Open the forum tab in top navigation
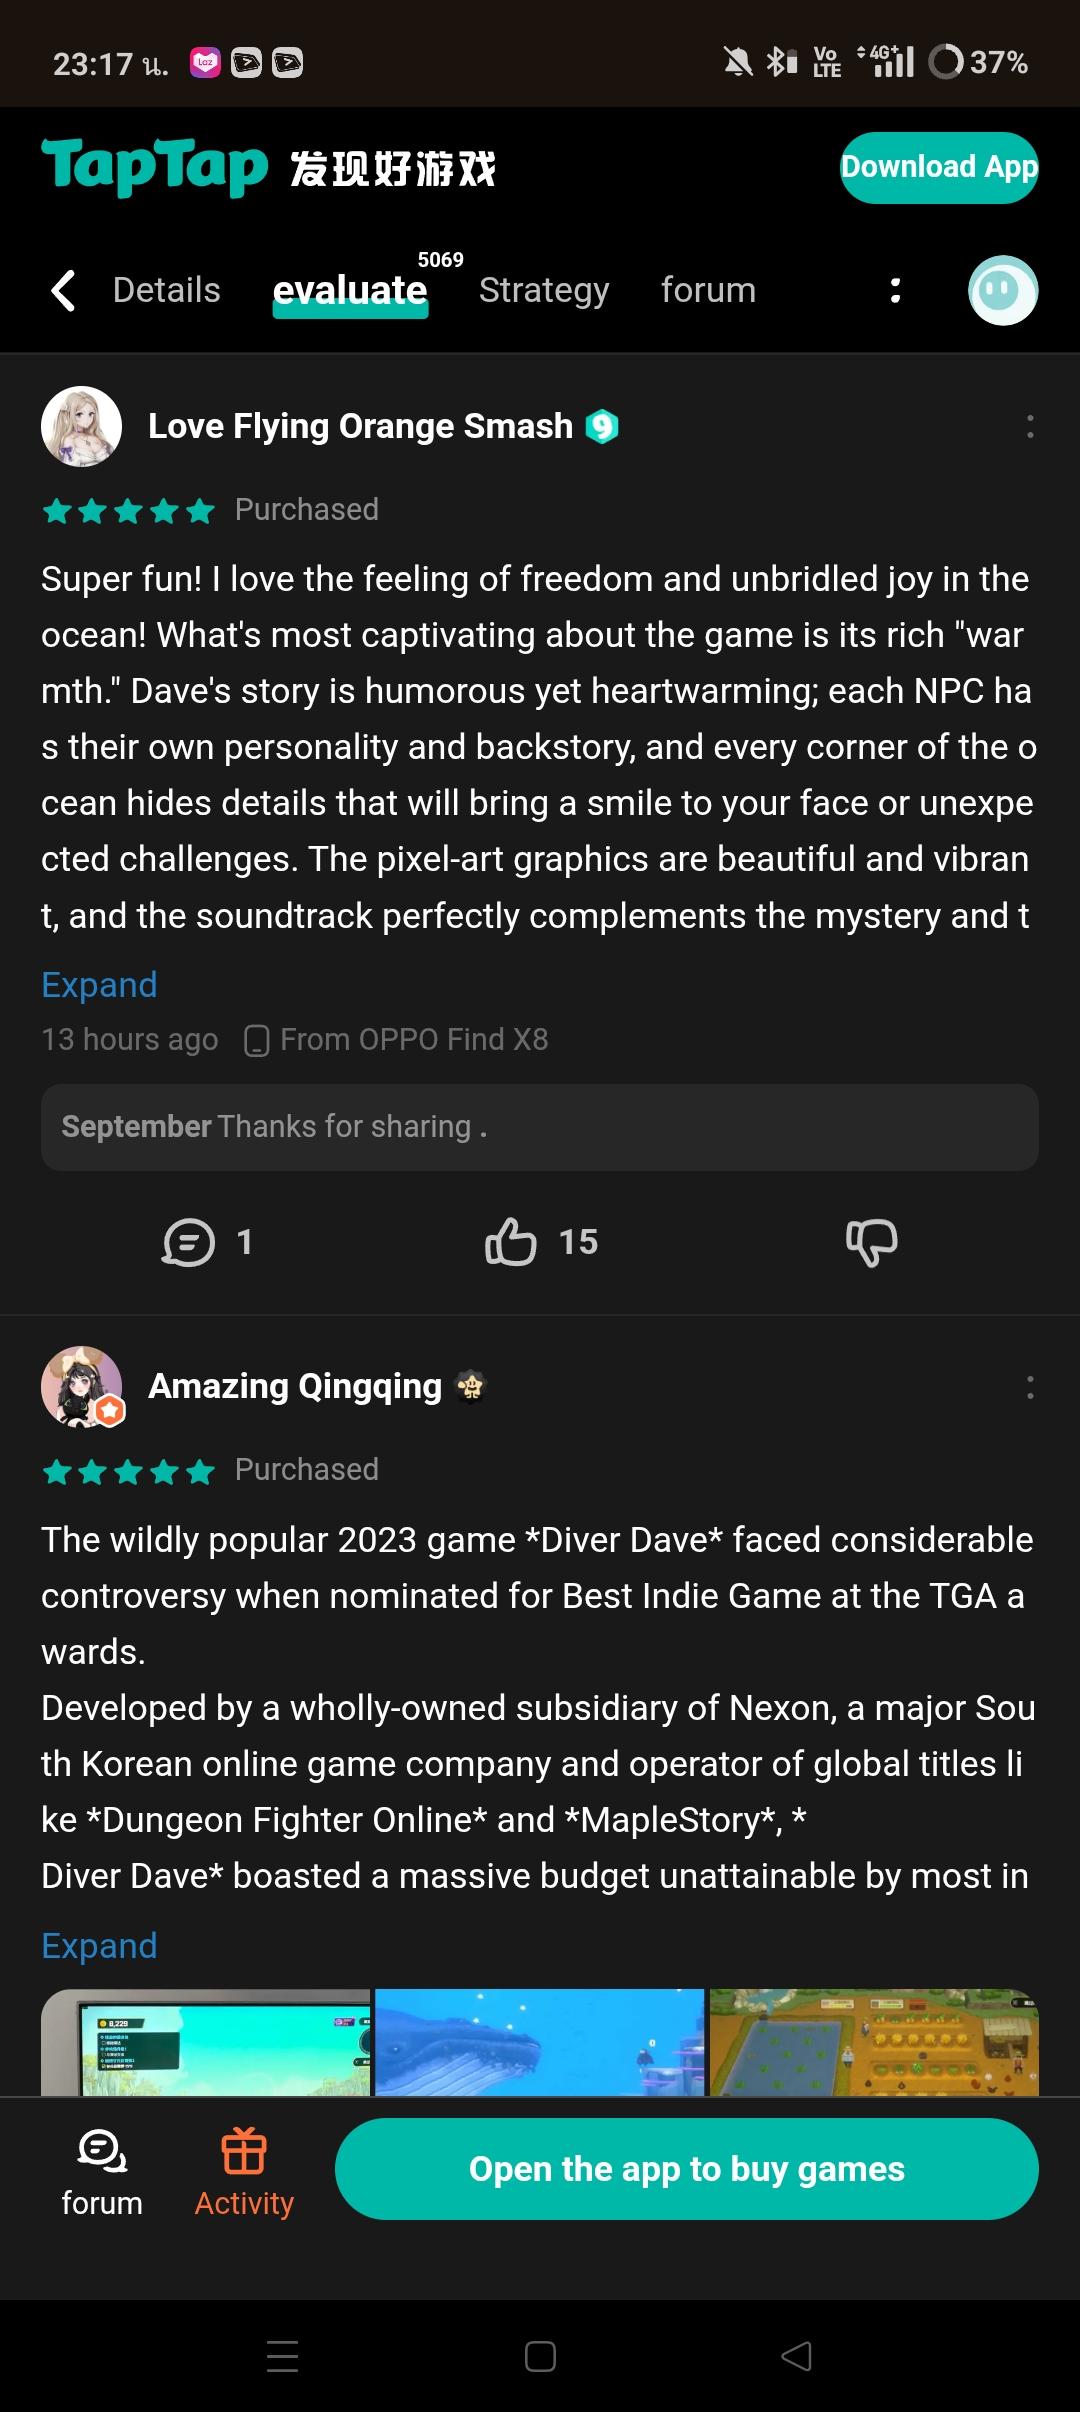Viewport: 1080px width, 2412px height. pos(708,290)
